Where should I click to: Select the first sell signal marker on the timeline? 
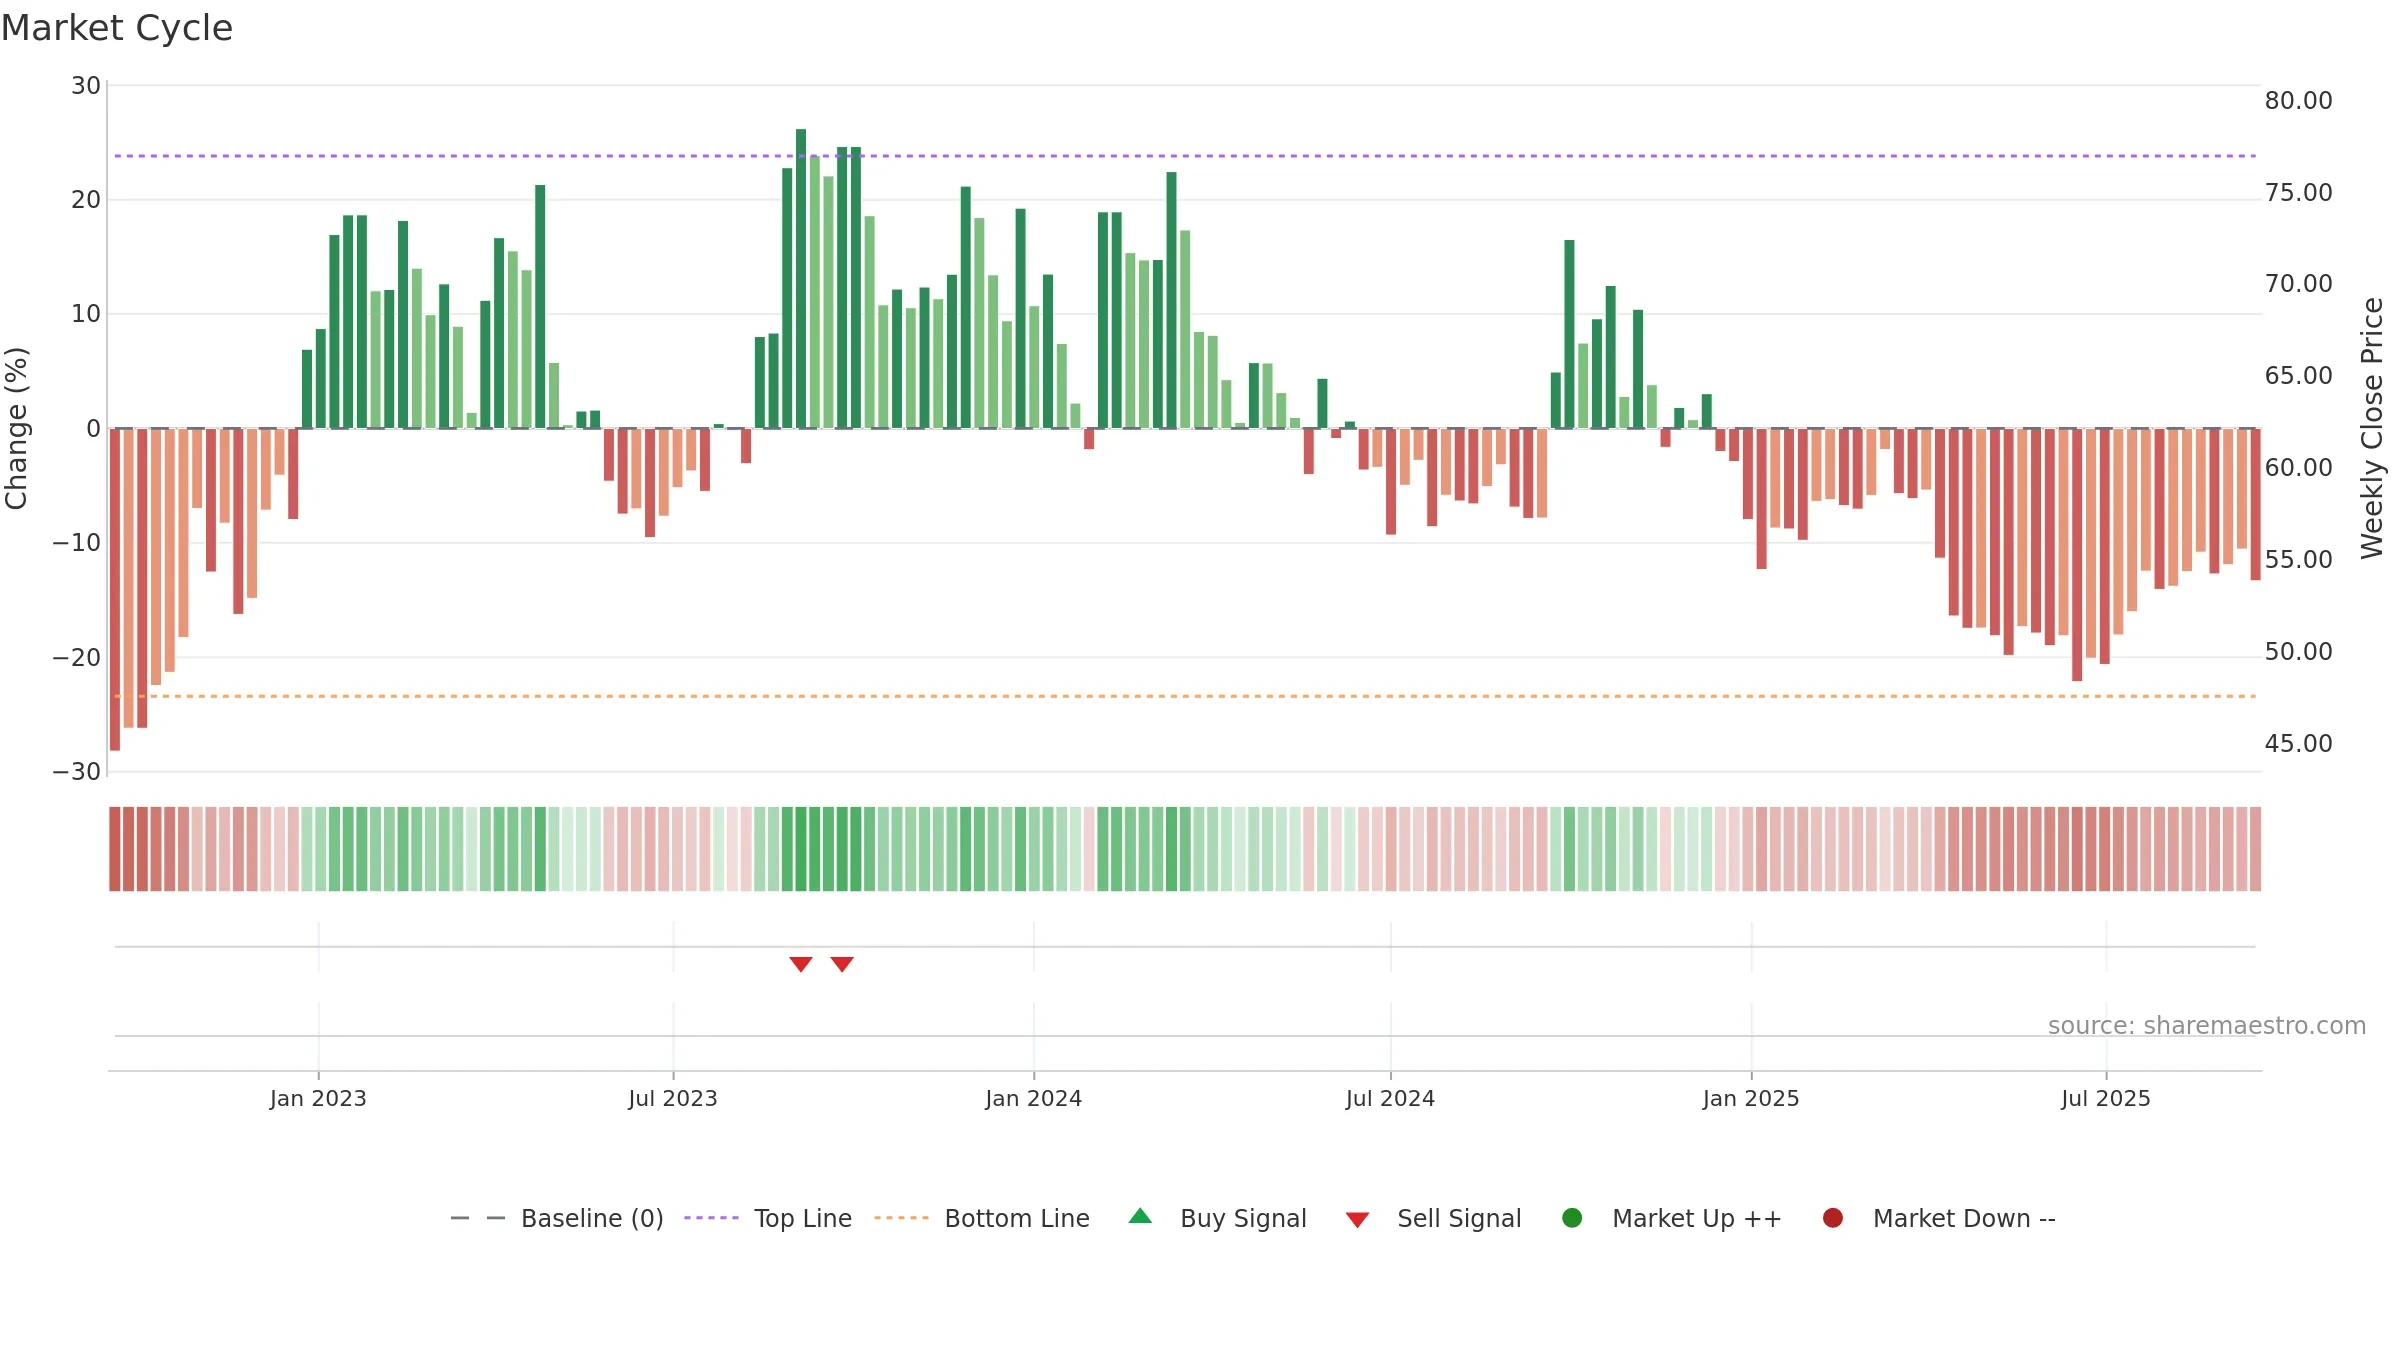pyautogui.click(x=801, y=964)
